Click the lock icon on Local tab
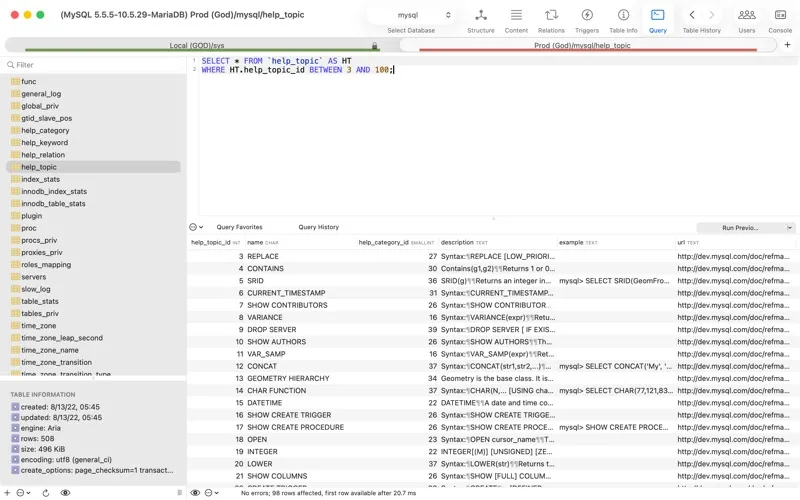This screenshot has height=500, width=800. (374, 46)
